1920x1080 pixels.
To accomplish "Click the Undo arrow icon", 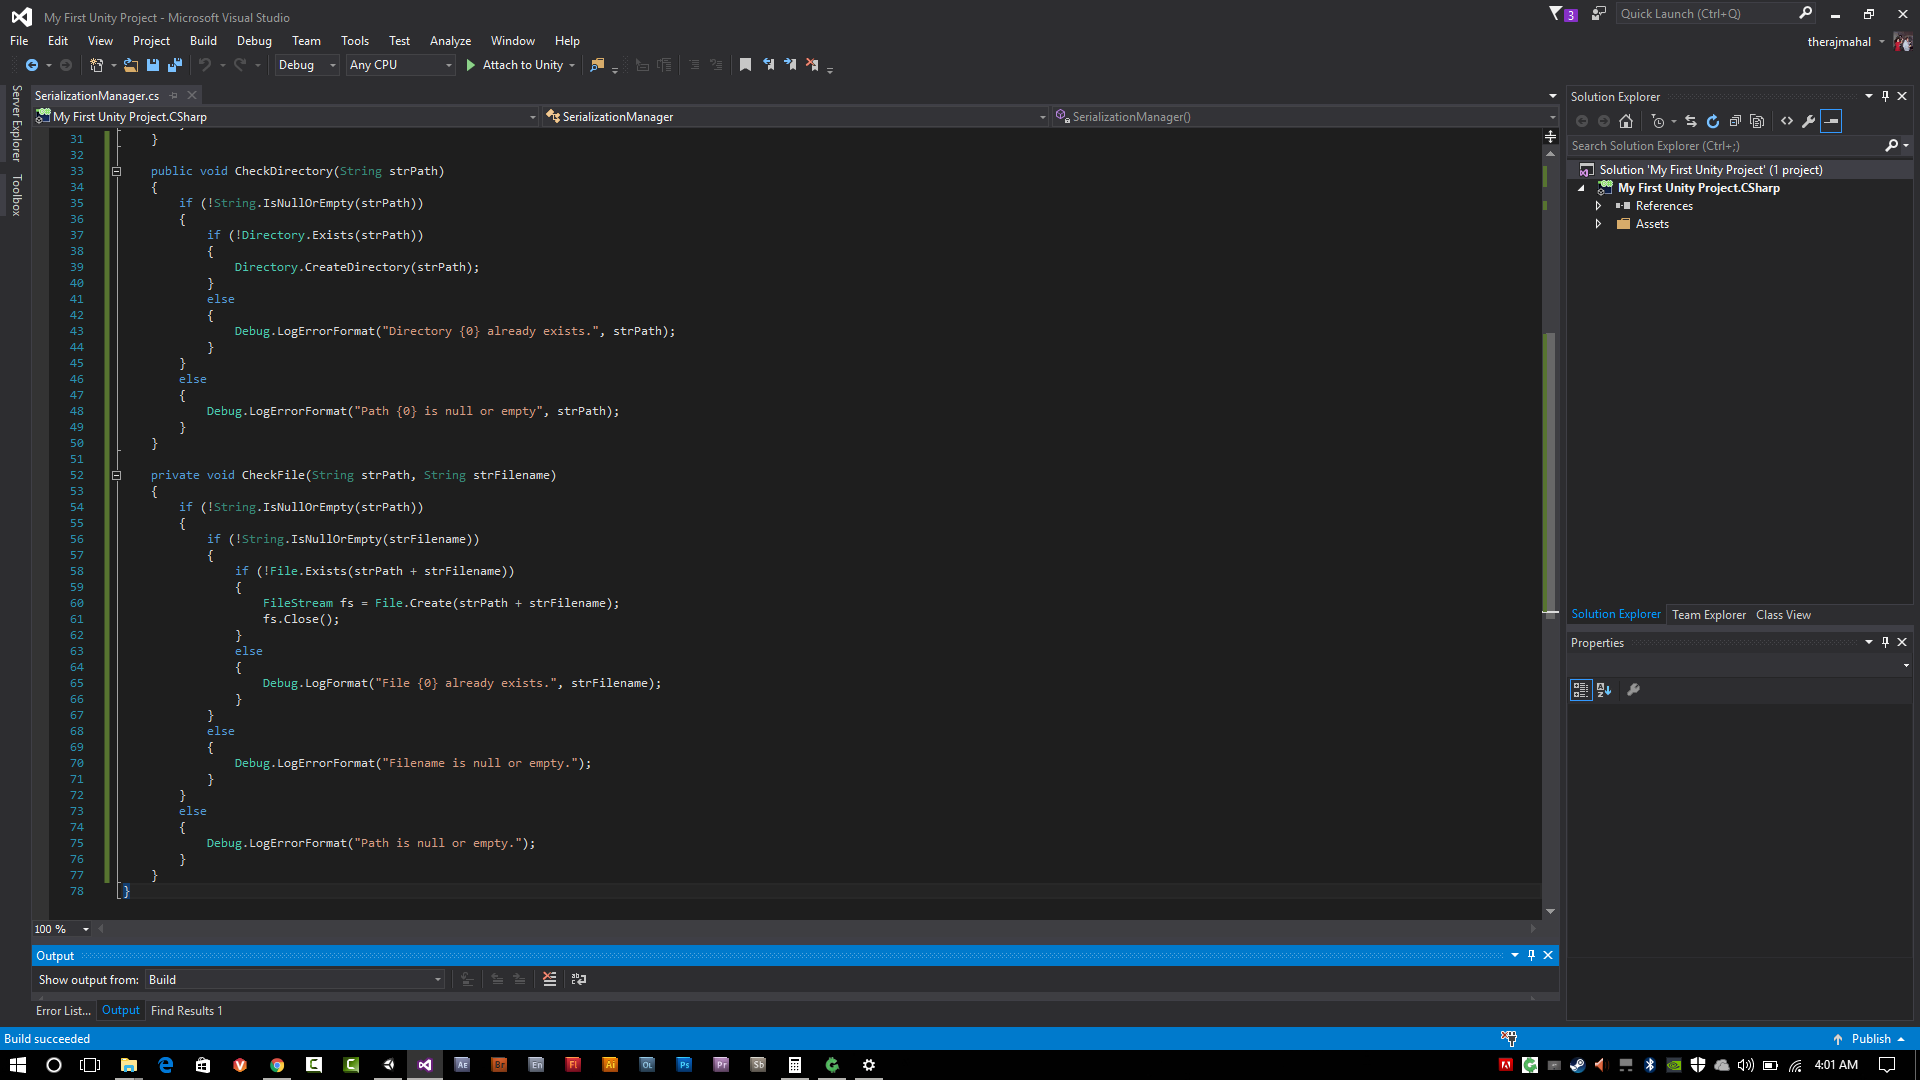I will pos(205,65).
